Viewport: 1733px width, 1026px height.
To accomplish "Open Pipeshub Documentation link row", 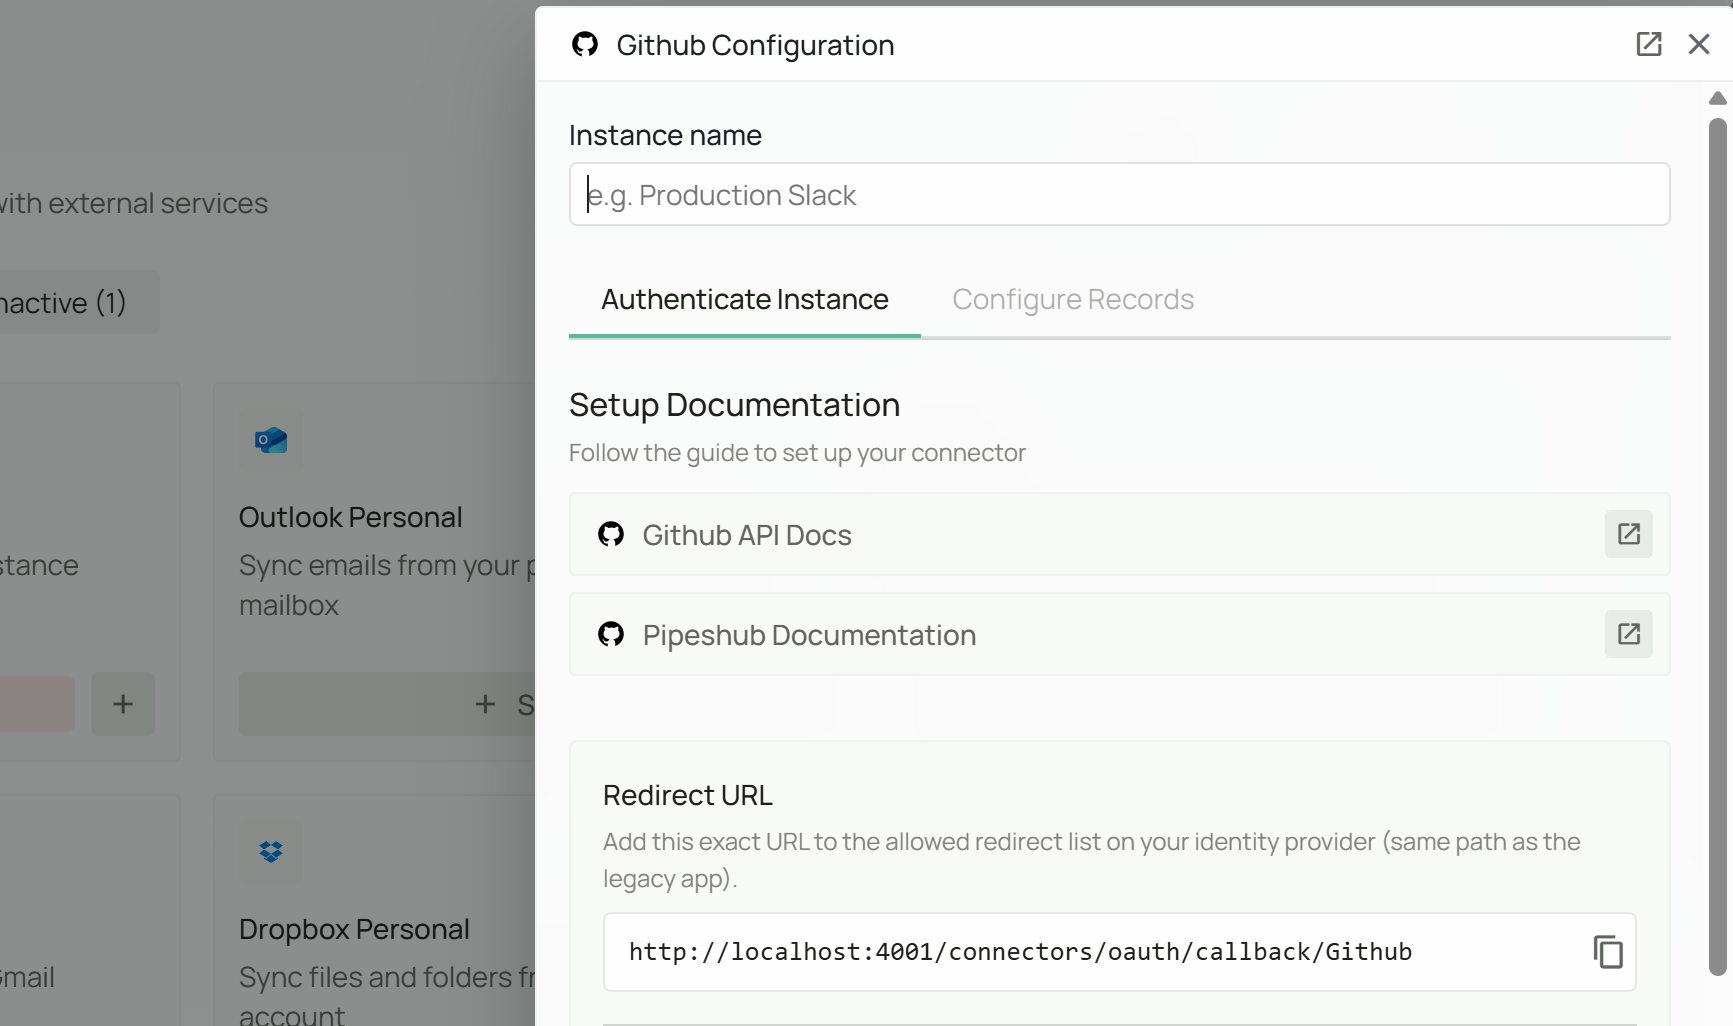I will point(1119,634).
